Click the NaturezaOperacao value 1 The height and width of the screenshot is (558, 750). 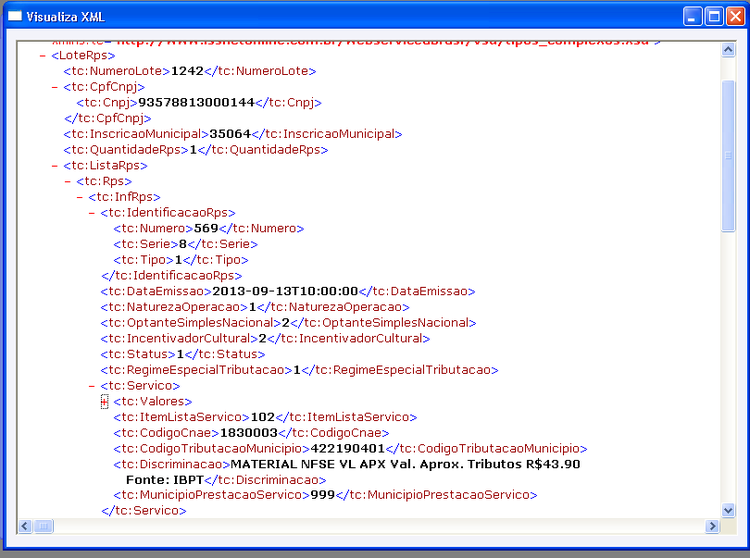click(x=253, y=307)
